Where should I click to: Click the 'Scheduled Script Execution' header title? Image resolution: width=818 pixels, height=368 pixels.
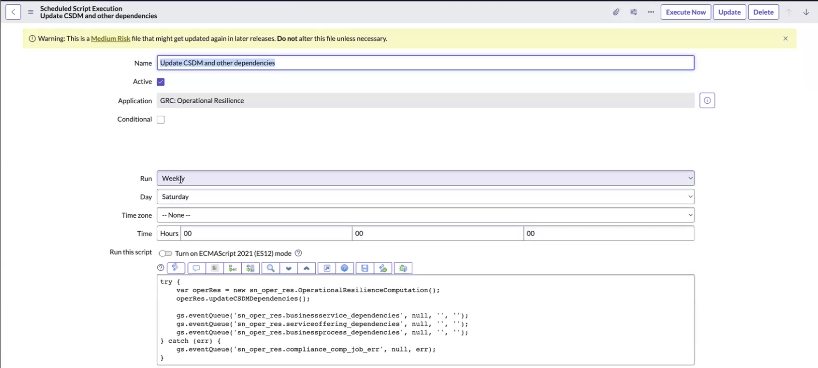[81, 8]
